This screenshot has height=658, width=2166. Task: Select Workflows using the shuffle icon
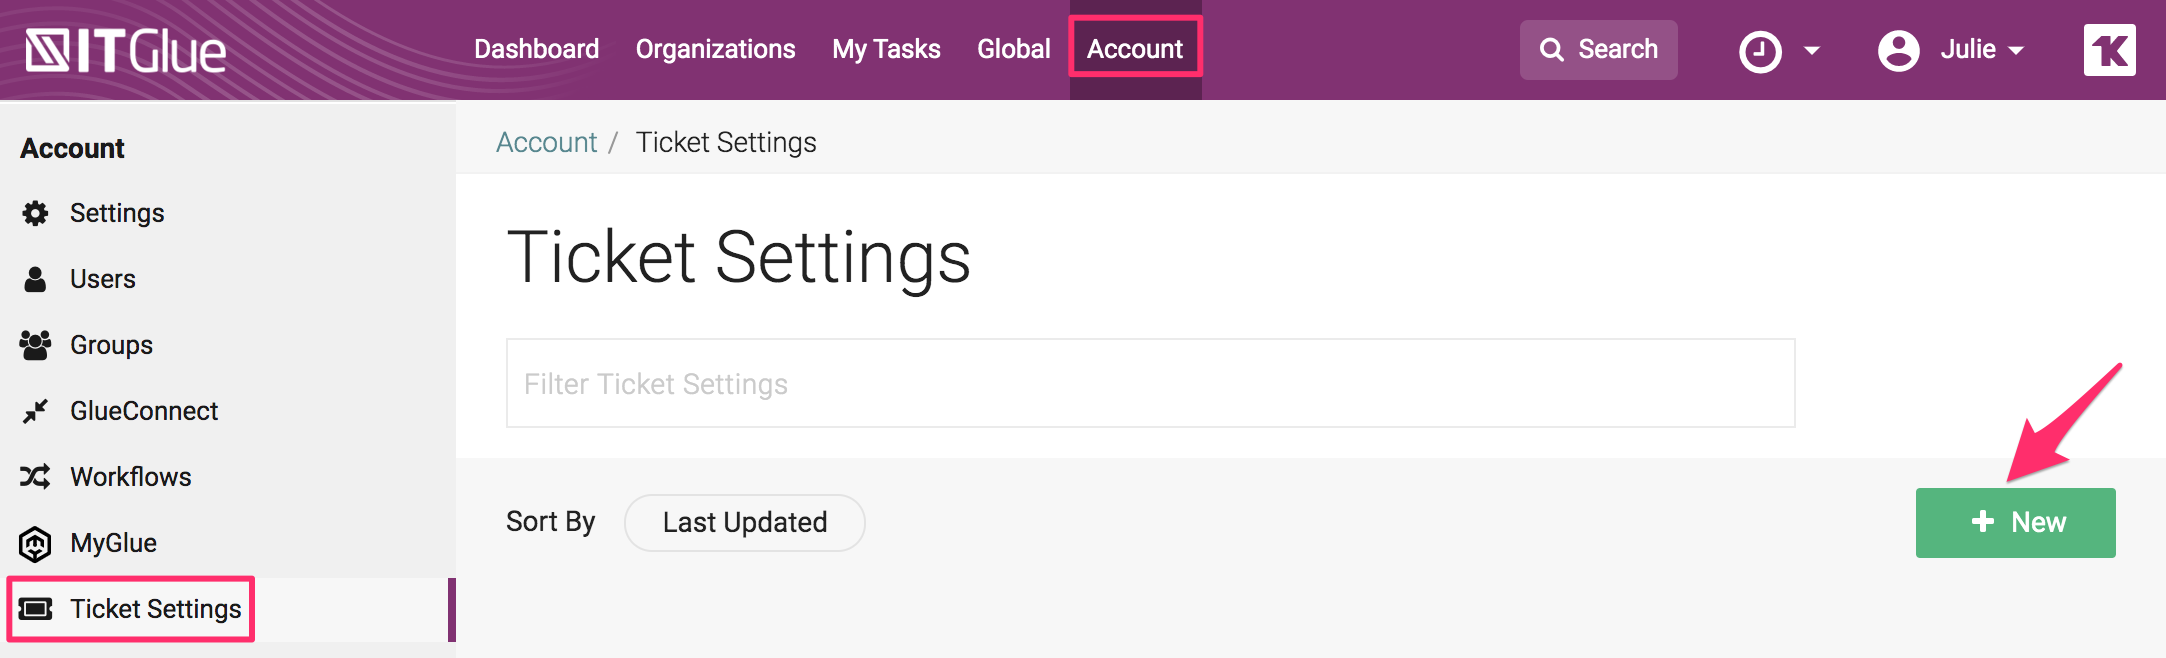tap(35, 476)
